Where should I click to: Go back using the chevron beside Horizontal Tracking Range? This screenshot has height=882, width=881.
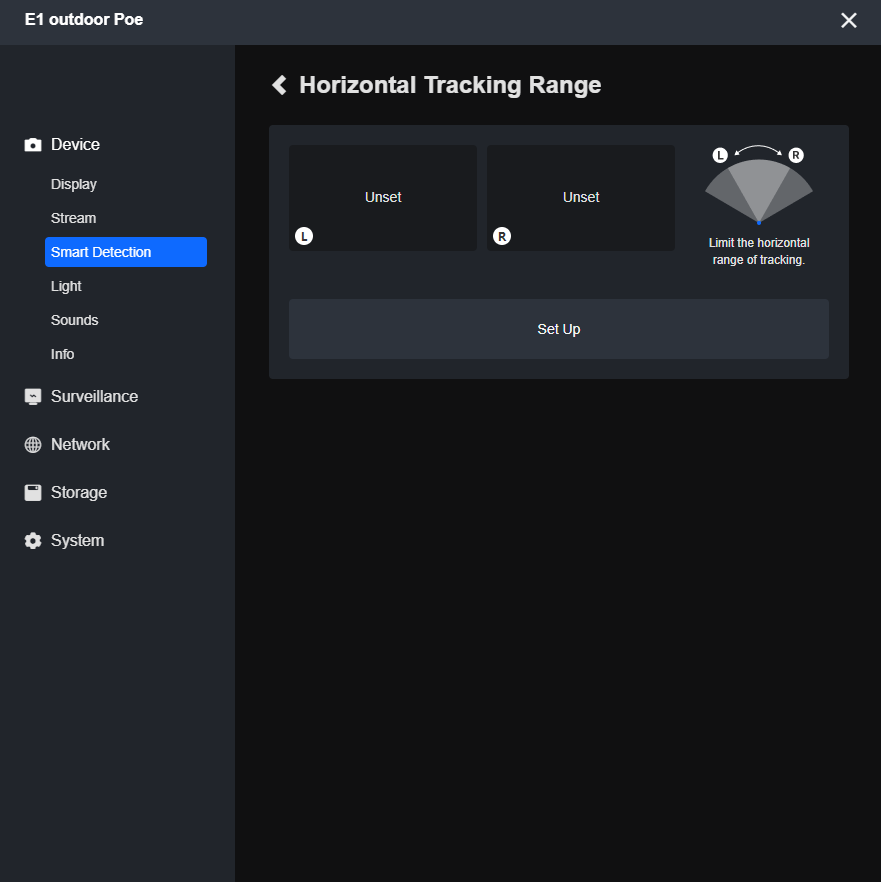(280, 85)
